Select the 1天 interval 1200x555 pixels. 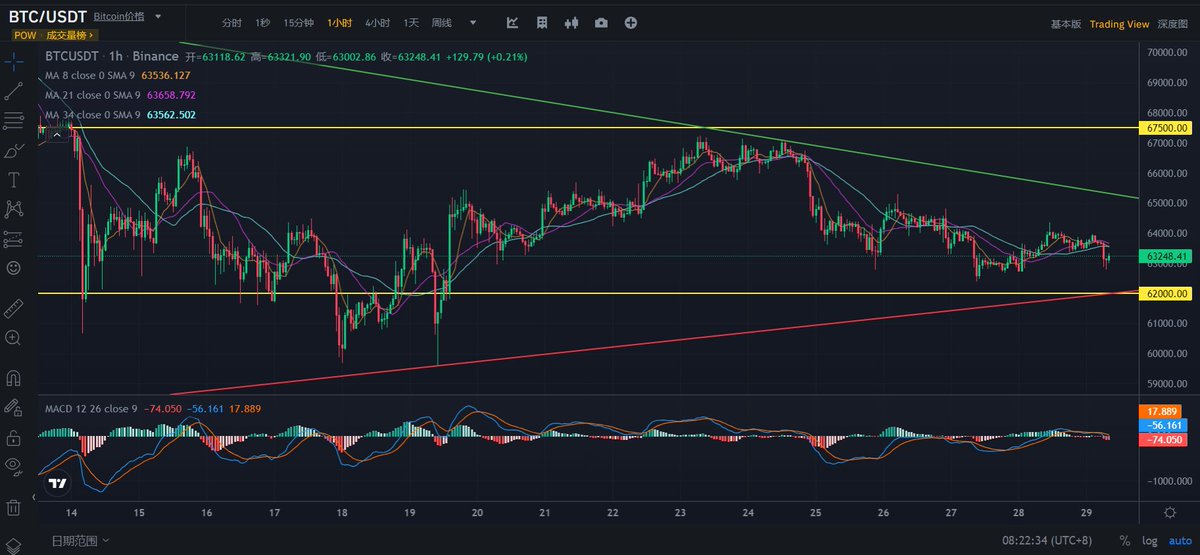(x=411, y=23)
